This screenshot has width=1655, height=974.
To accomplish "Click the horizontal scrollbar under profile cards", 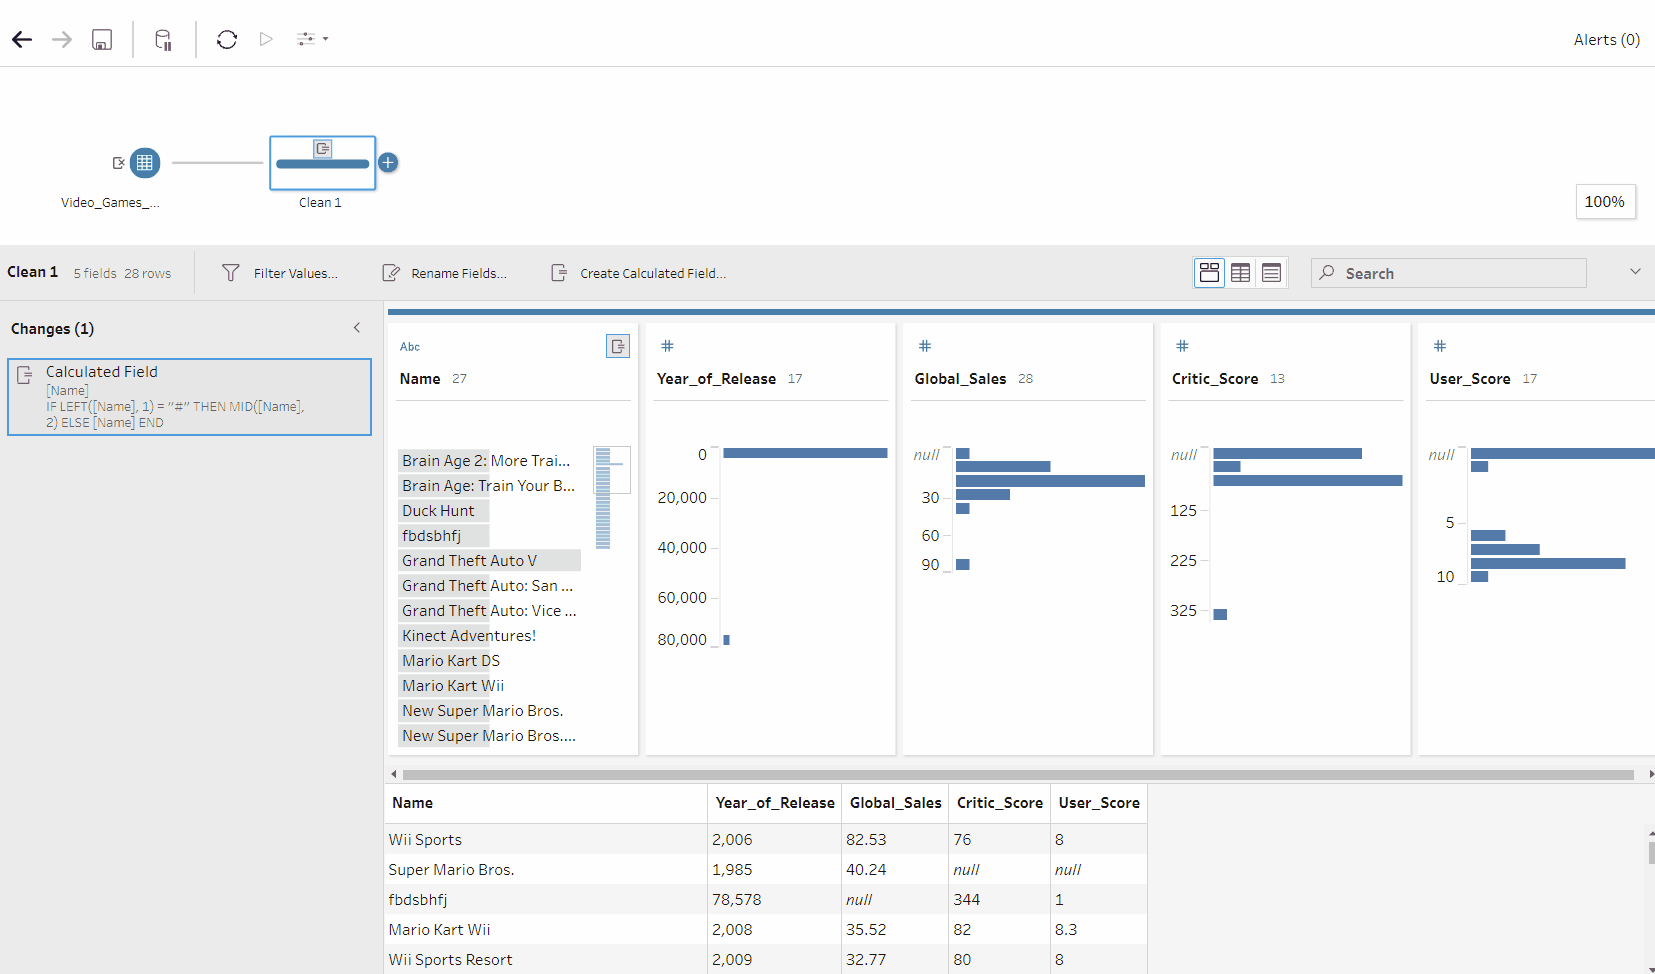I will coord(1018,774).
